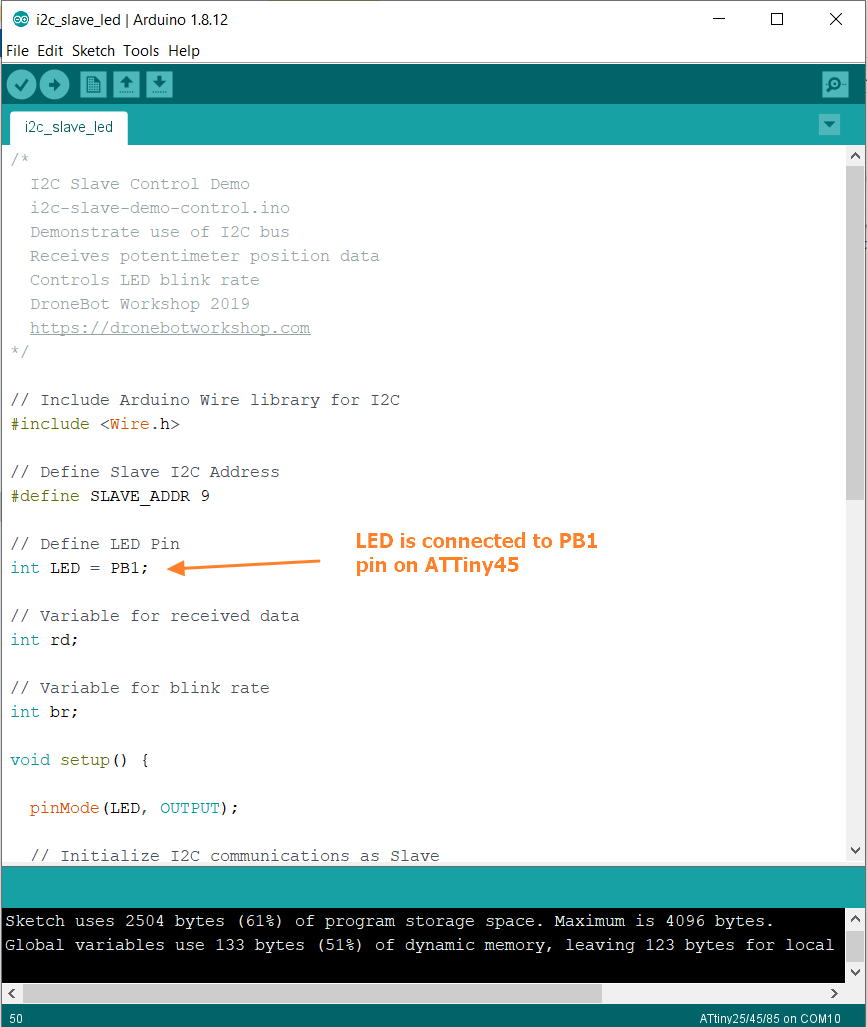The width and height of the screenshot is (867, 1027).
Task: Click the Verify checkmark button
Action: (x=22, y=84)
